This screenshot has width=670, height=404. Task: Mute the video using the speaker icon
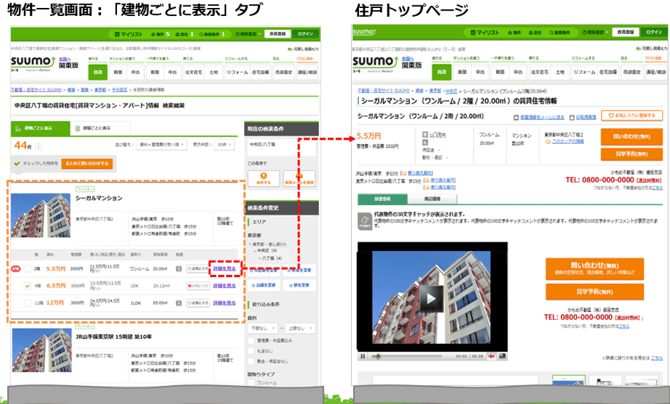pos(492,356)
